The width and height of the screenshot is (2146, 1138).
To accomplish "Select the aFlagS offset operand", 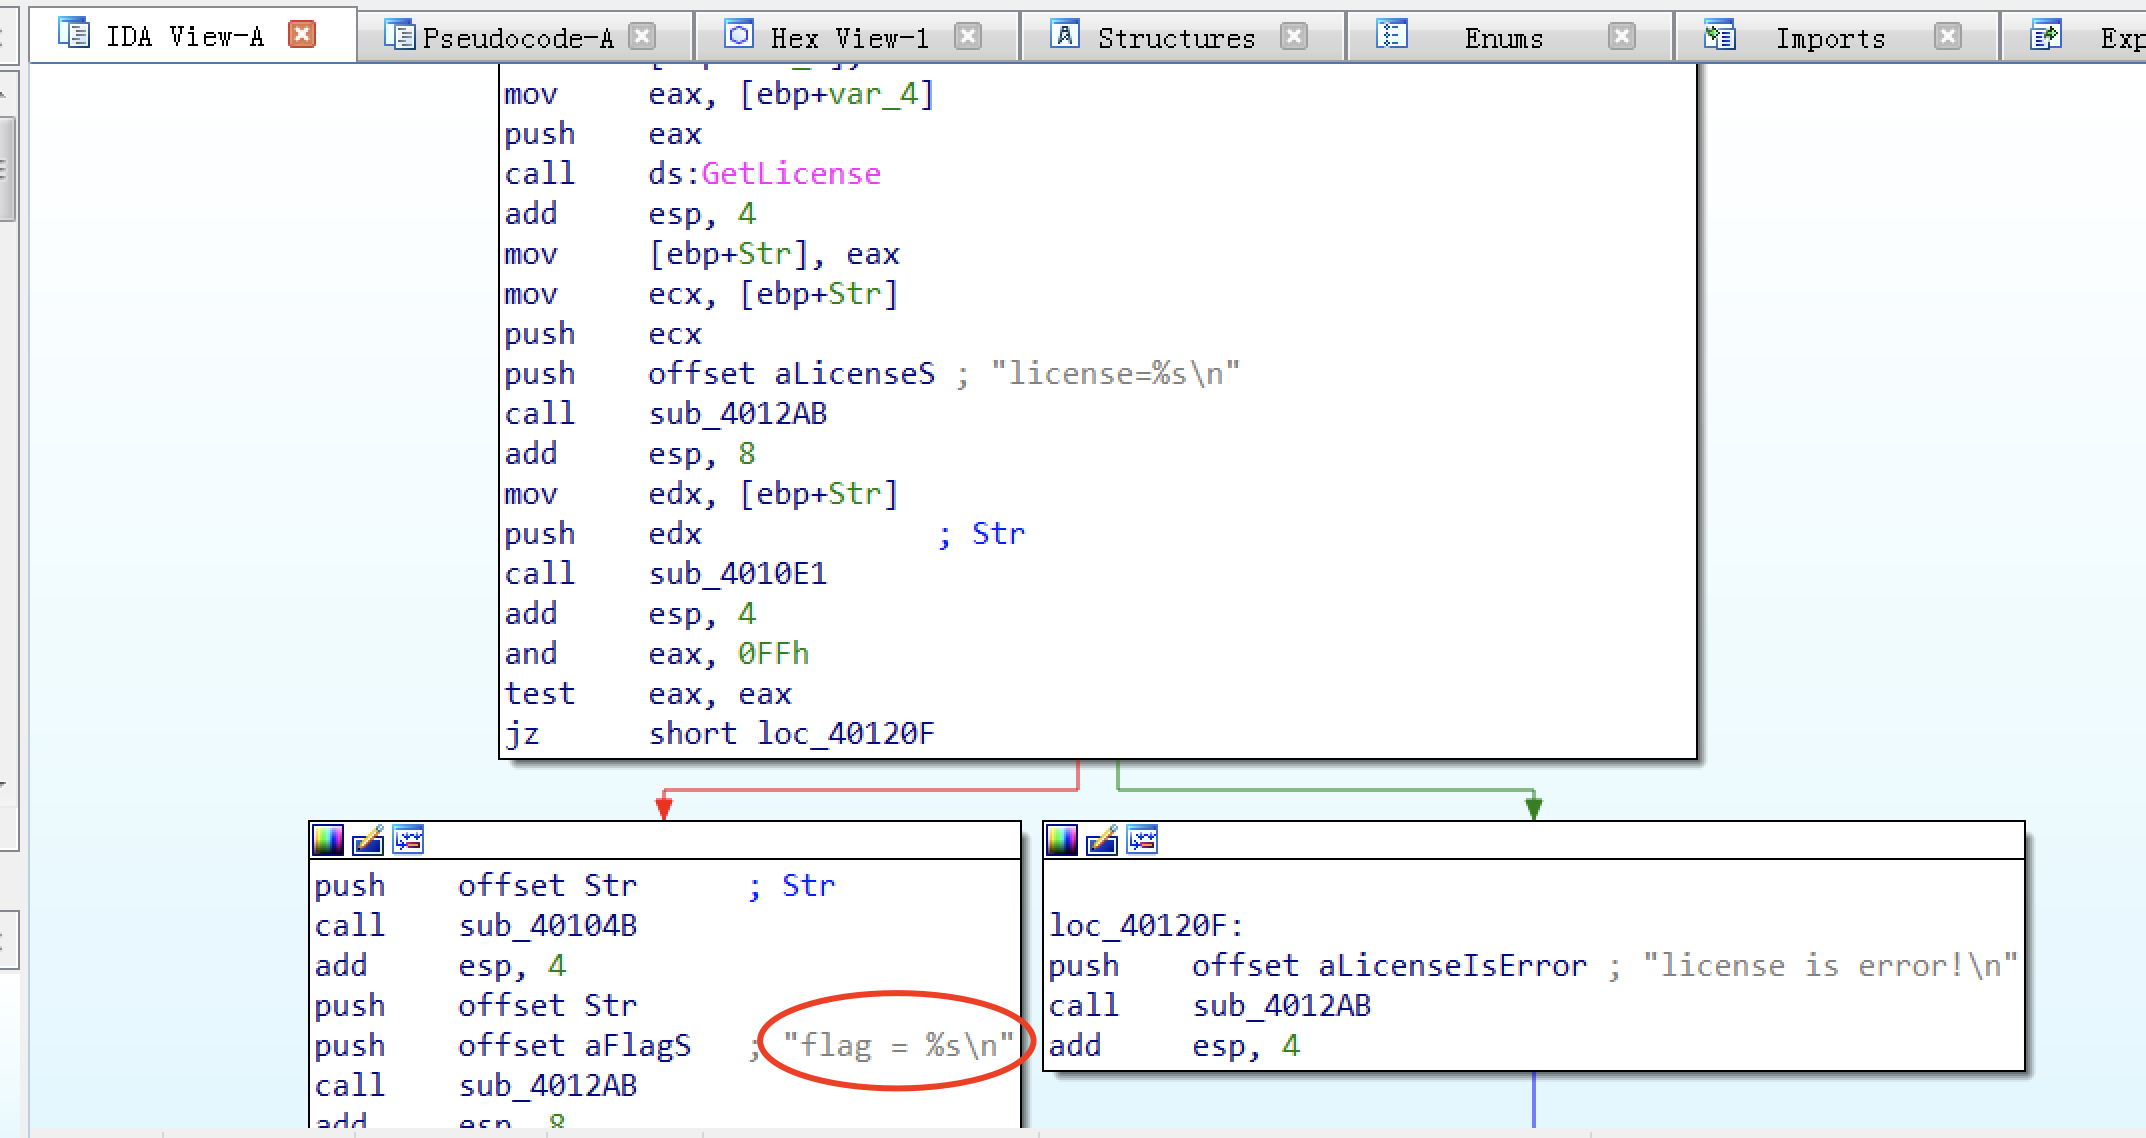I will pyautogui.click(x=637, y=1046).
